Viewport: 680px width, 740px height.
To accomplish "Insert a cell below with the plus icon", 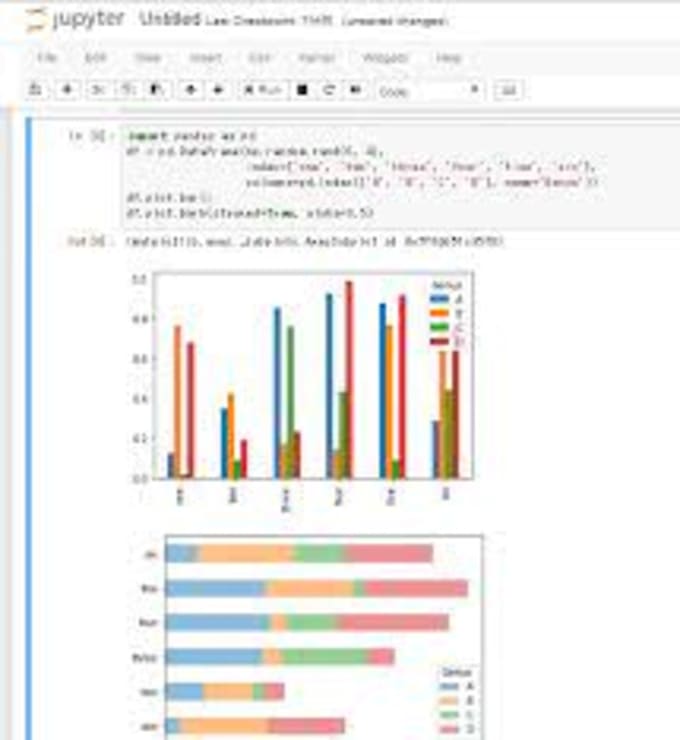I will click(67, 90).
